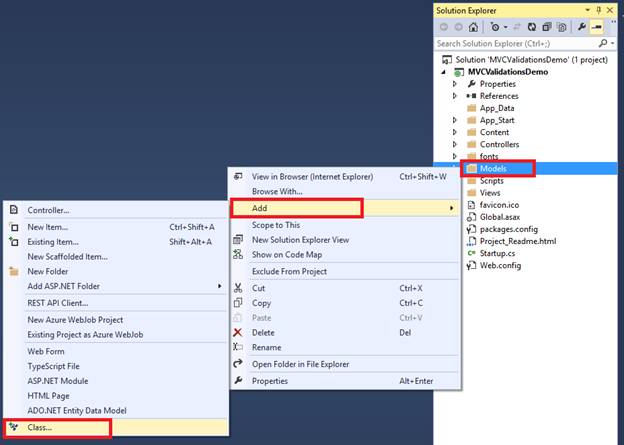
Task: Choose Browse With... from context menu
Action: [x=345, y=191]
